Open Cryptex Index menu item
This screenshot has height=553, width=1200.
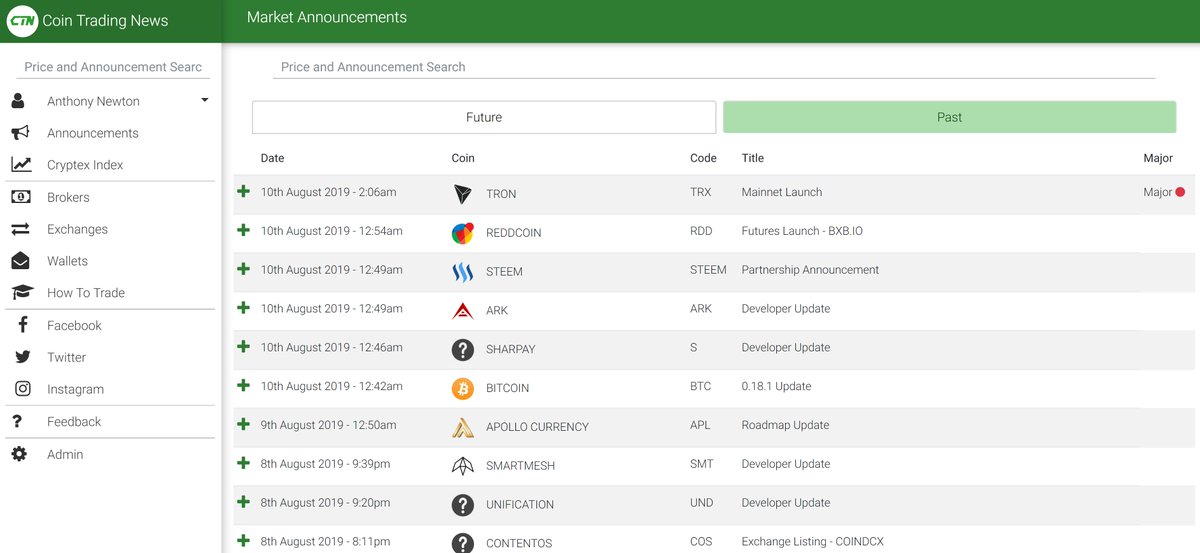85,165
